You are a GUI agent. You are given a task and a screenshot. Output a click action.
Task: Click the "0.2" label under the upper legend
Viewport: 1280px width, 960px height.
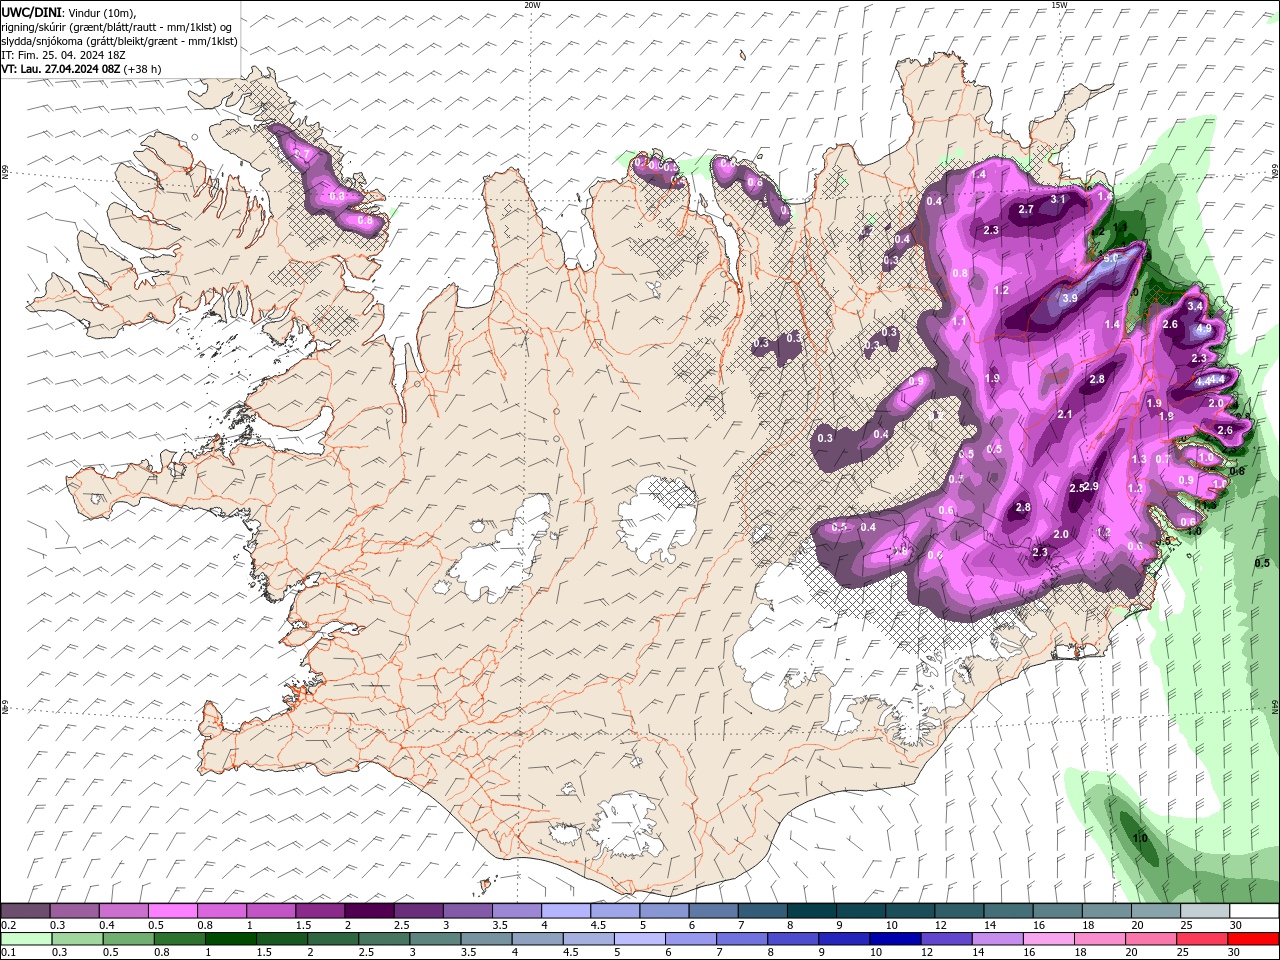(x=8, y=925)
